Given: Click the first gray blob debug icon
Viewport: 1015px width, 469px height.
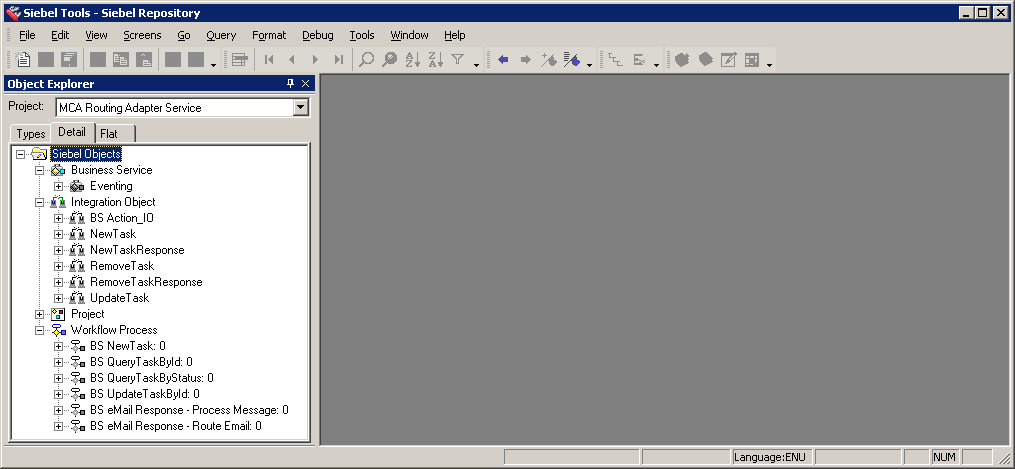Looking at the screenshot, I should point(682,60).
